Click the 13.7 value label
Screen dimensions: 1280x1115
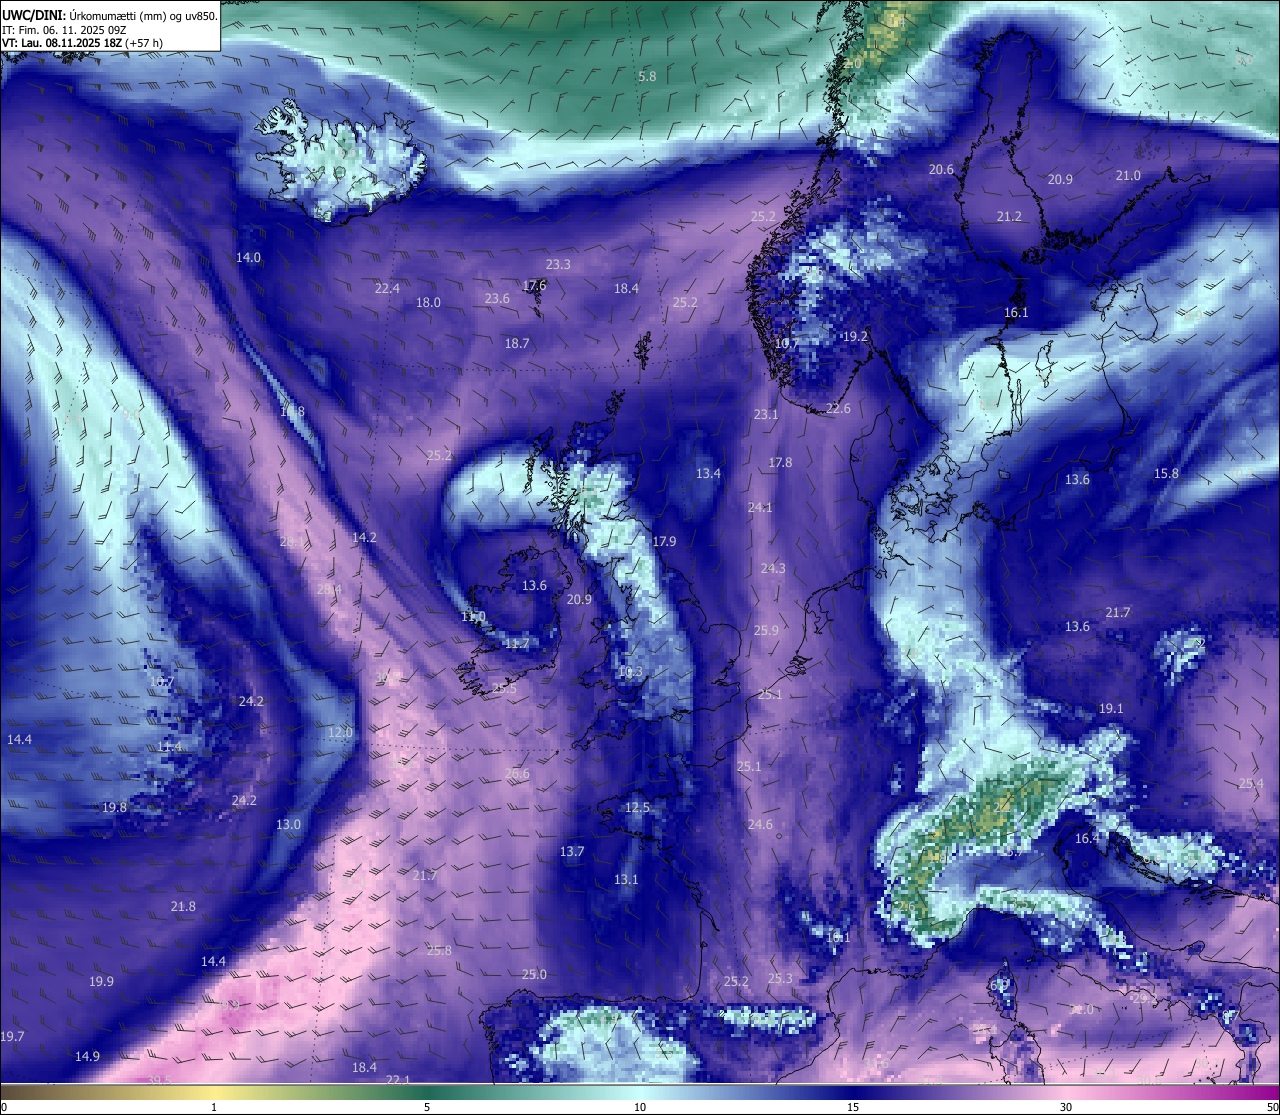pyautogui.click(x=571, y=852)
